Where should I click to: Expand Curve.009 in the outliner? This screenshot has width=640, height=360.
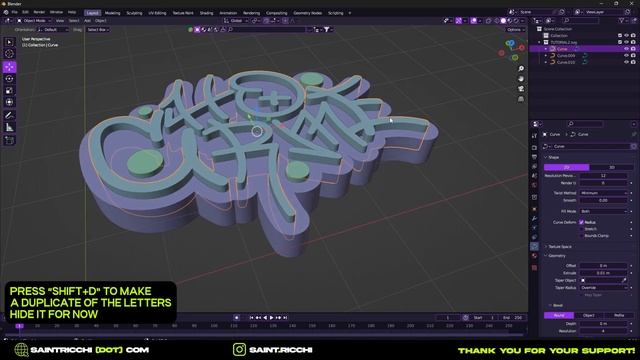point(546,56)
